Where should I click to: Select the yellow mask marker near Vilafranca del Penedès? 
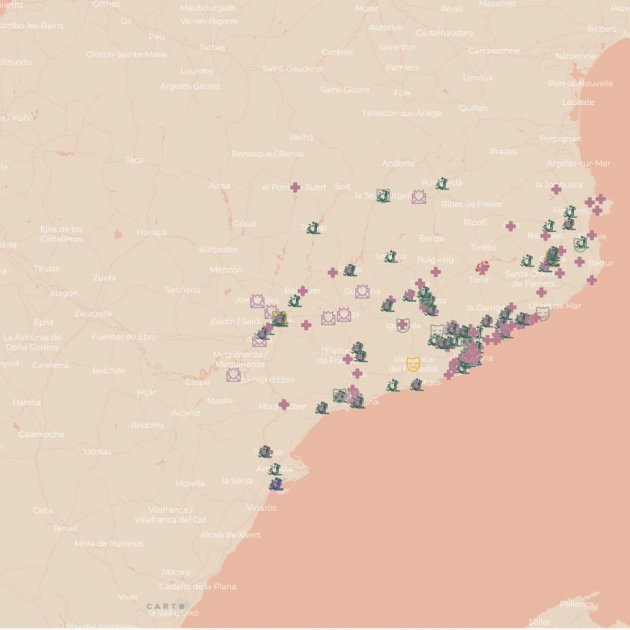(412, 364)
